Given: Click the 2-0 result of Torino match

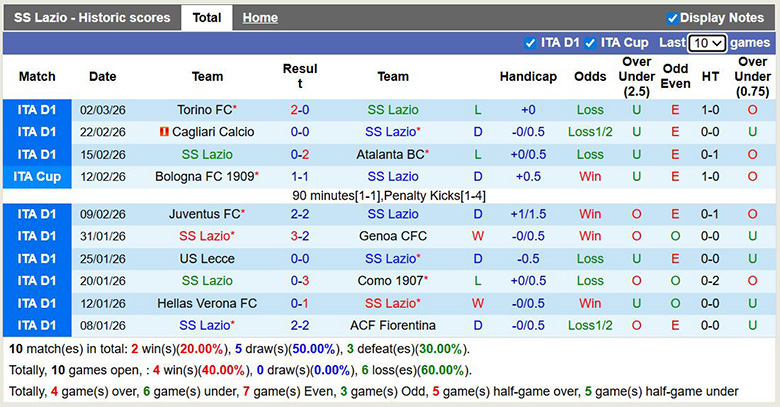Looking at the screenshot, I should [300, 110].
